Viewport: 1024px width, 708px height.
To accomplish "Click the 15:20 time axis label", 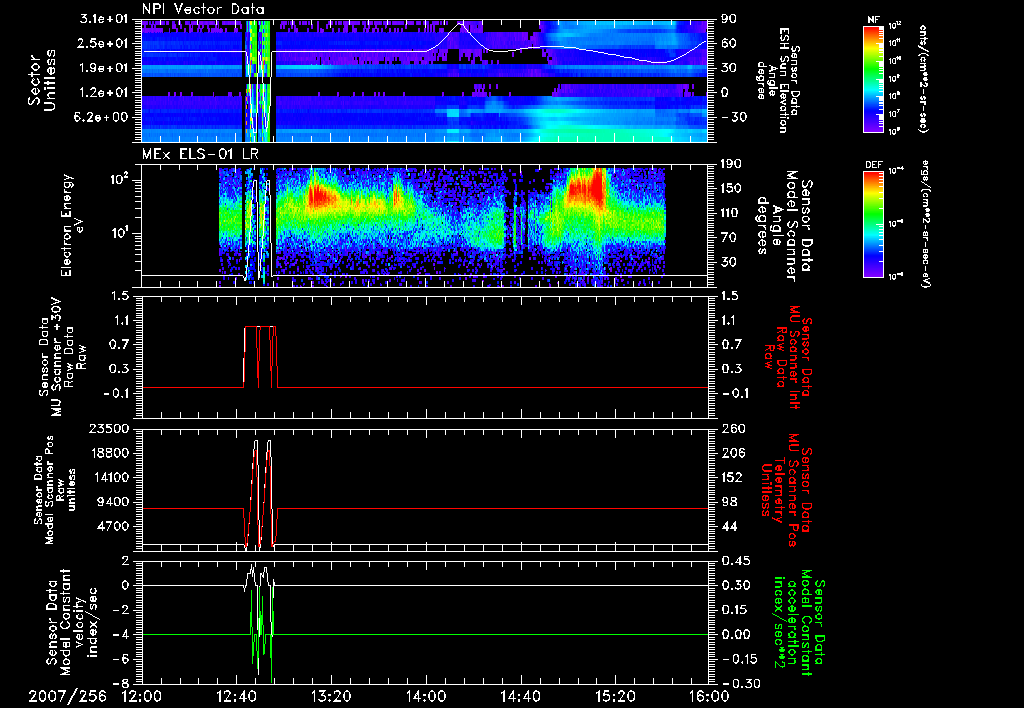I will pyautogui.click(x=615, y=696).
